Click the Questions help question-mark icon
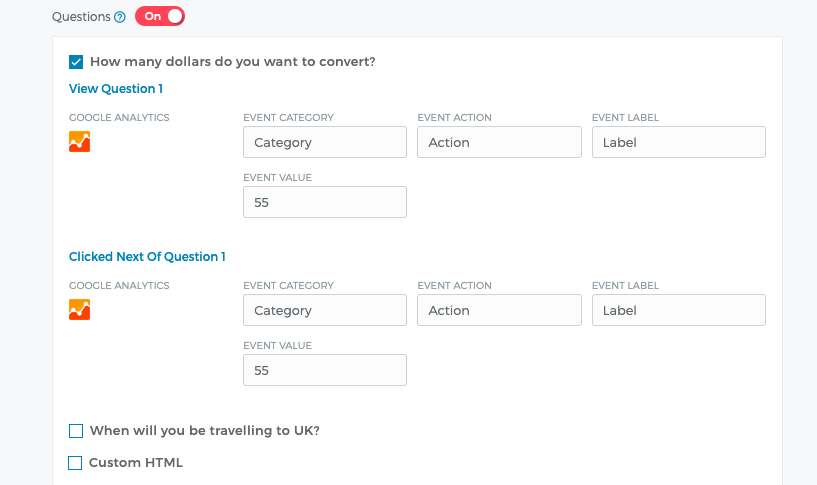Viewport: 817px width, 485px height. (120, 17)
